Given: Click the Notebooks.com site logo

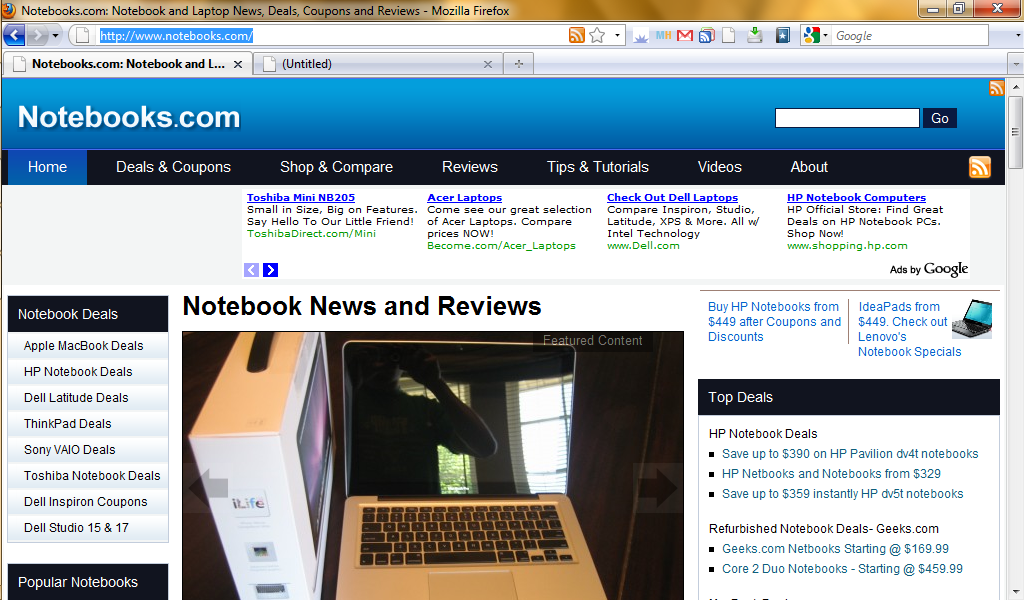Looking at the screenshot, I should pos(129,118).
